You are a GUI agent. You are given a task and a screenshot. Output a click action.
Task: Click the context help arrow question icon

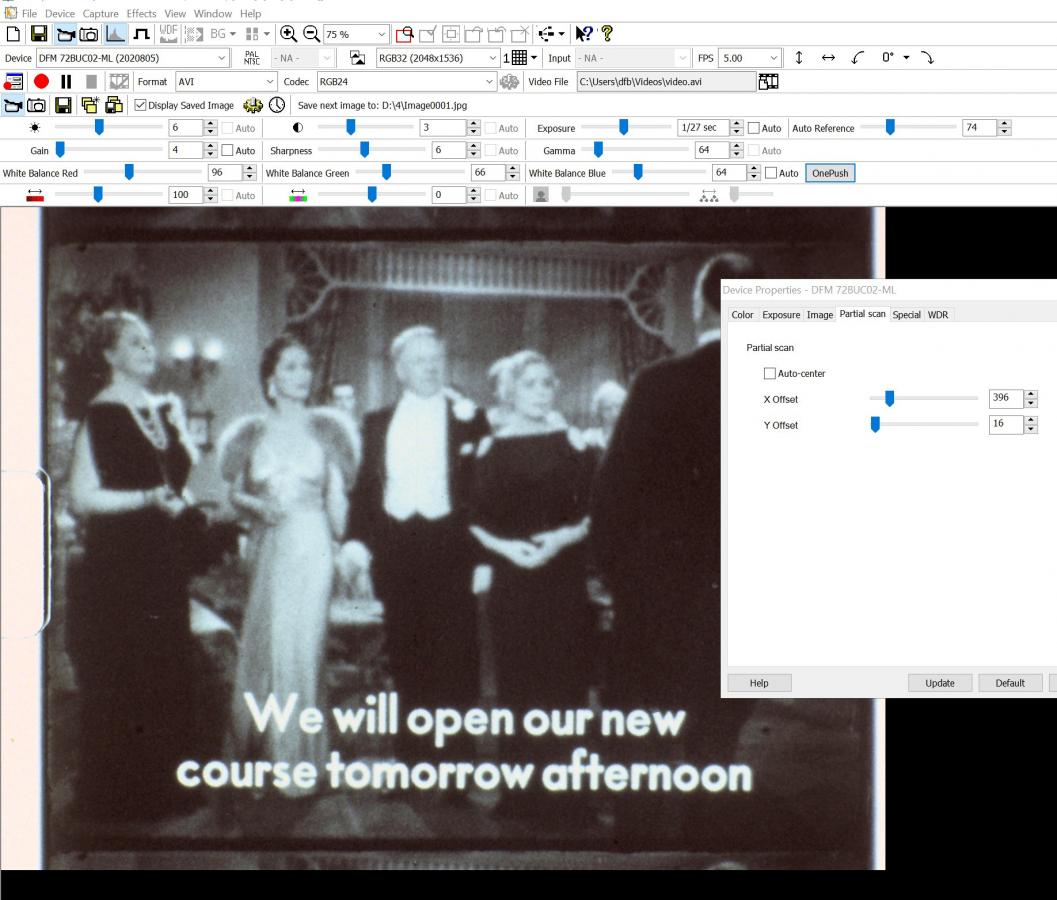click(x=584, y=34)
